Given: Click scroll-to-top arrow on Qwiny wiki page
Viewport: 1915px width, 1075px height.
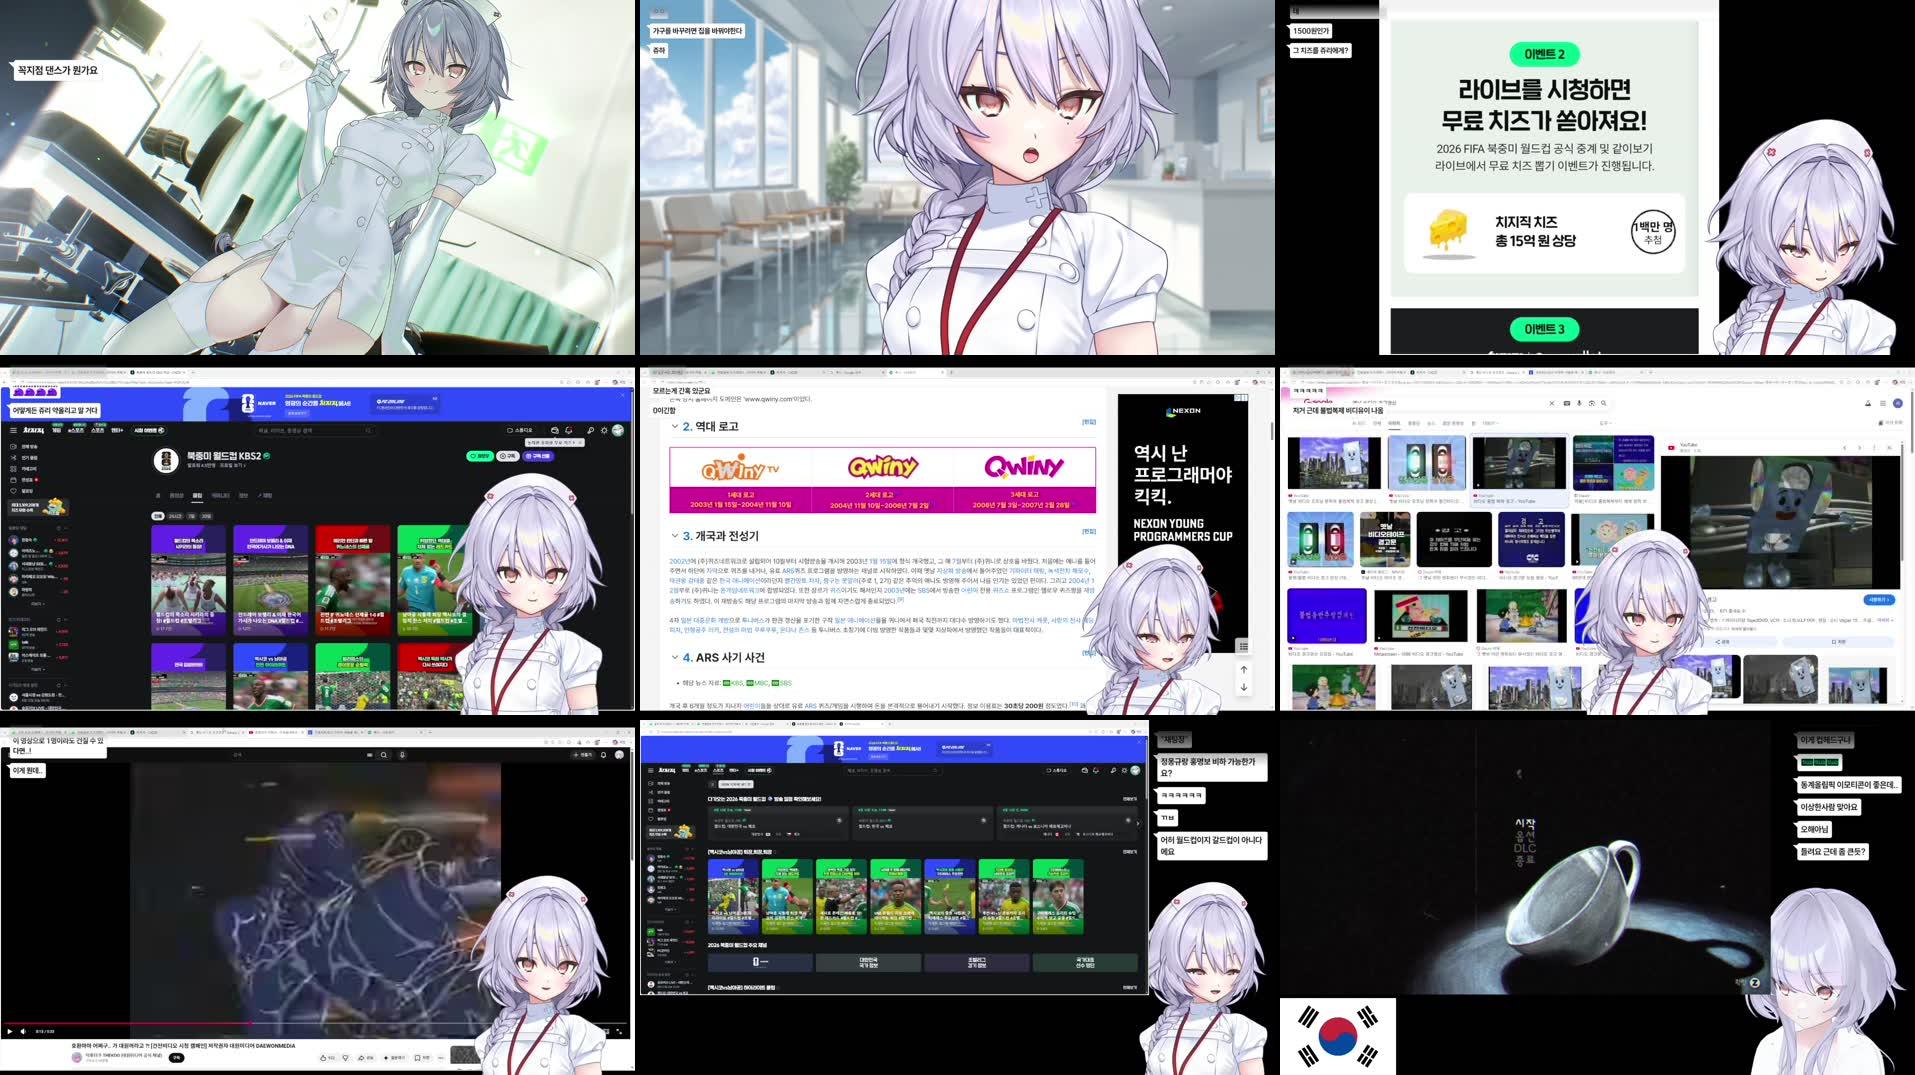Looking at the screenshot, I should tap(1244, 670).
